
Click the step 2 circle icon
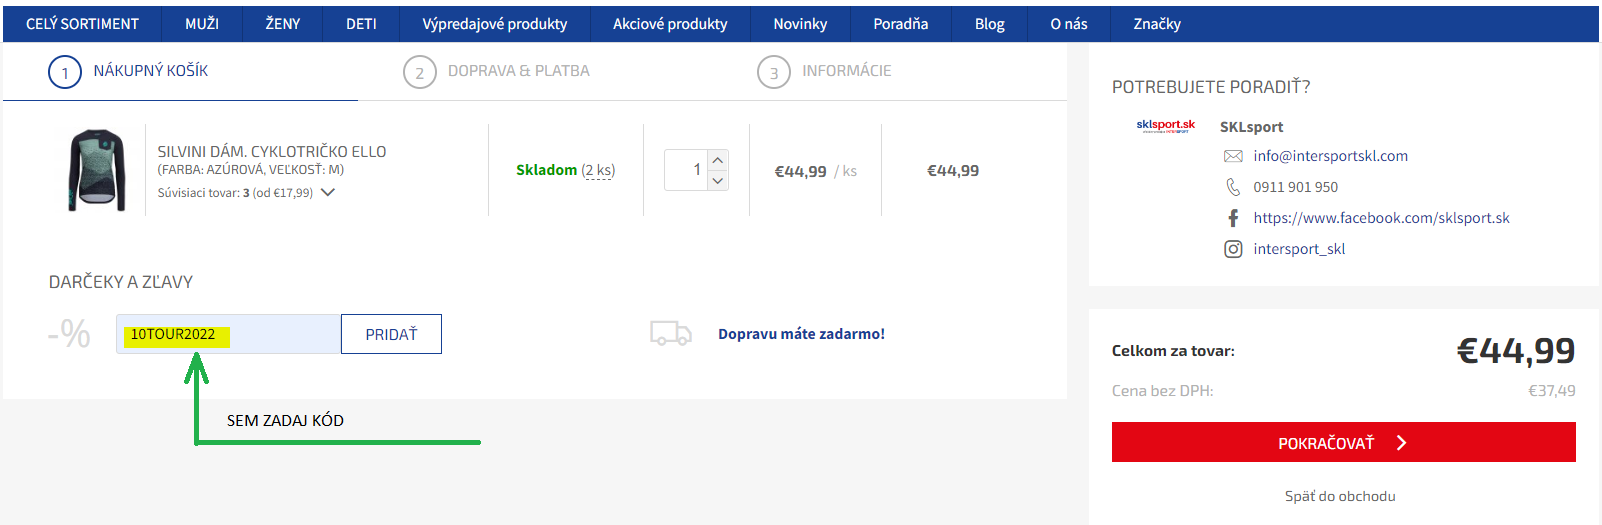pyautogui.click(x=419, y=72)
